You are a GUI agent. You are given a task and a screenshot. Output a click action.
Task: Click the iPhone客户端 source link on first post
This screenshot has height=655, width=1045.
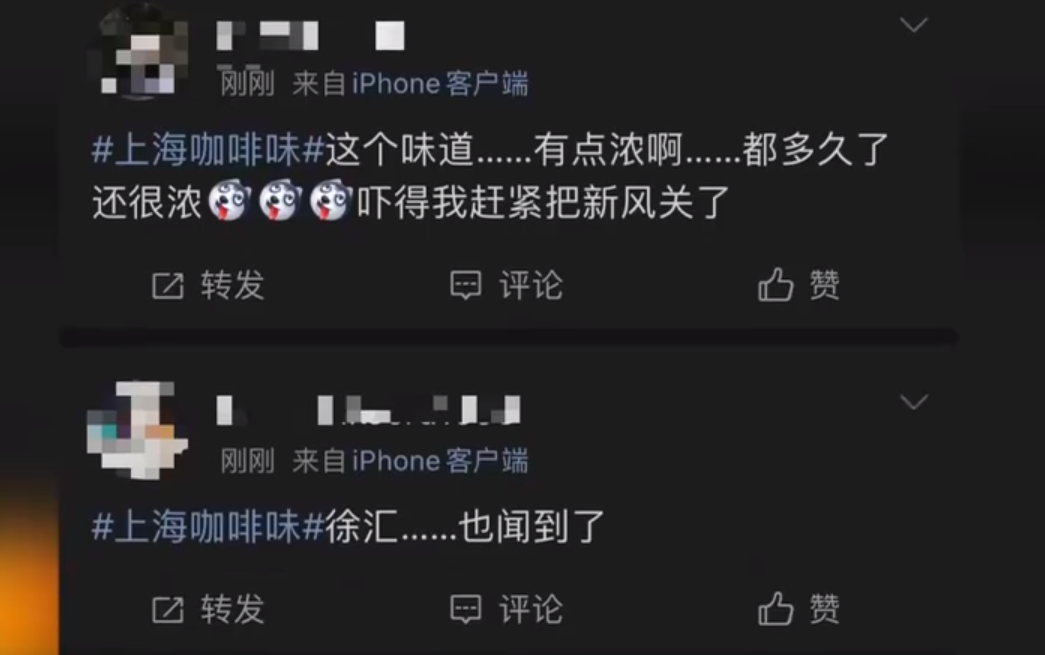tap(440, 84)
